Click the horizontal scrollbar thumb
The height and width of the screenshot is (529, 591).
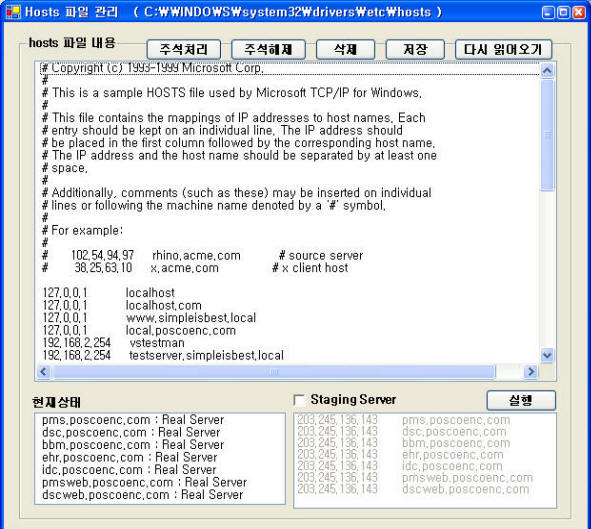pos(274,372)
